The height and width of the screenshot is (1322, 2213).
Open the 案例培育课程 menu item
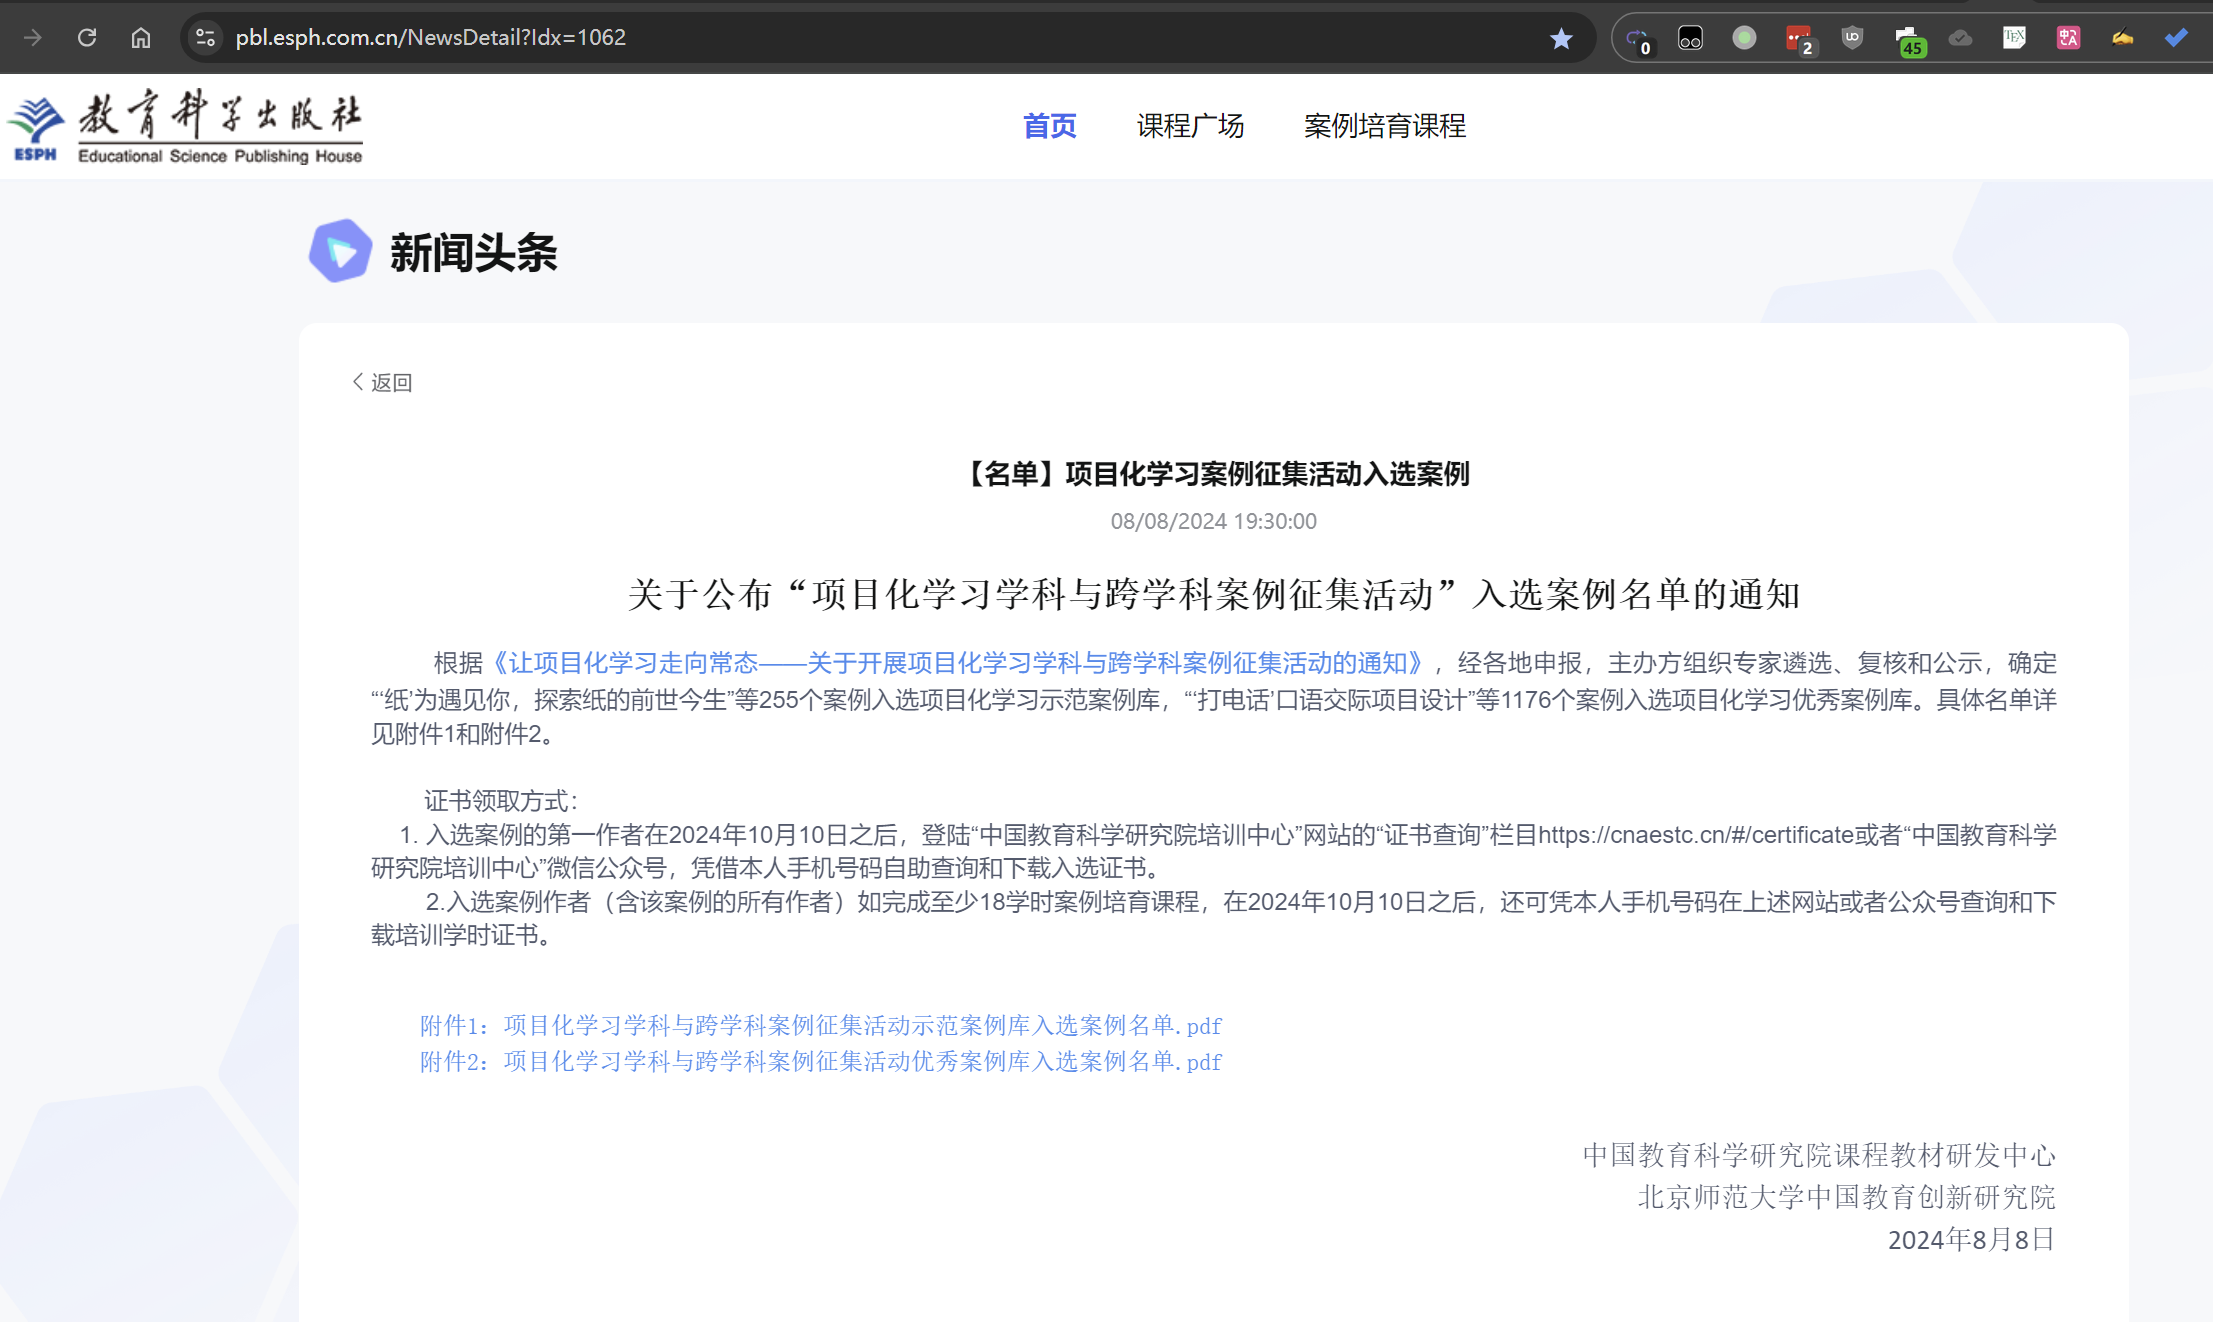click(x=1384, y=126)
